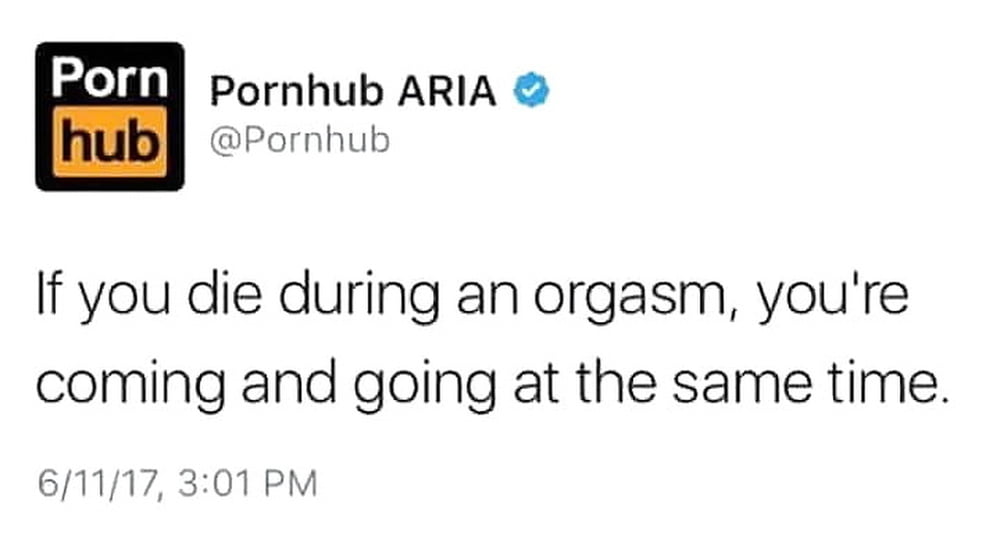Click the word "going" in the tweet
The height and width of the screenshot is (543, 1000).
tap(424, 387)
